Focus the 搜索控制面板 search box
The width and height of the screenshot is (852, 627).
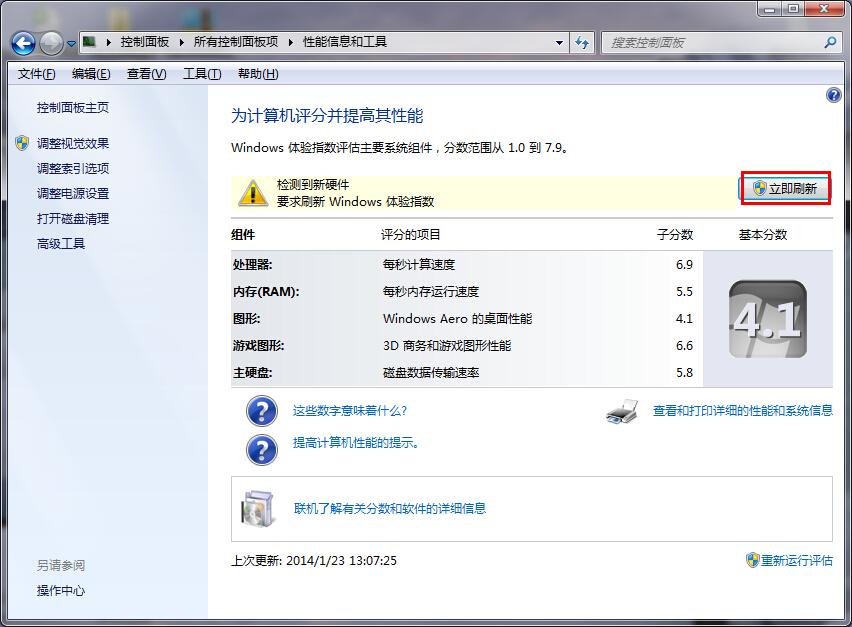point(712,42)
